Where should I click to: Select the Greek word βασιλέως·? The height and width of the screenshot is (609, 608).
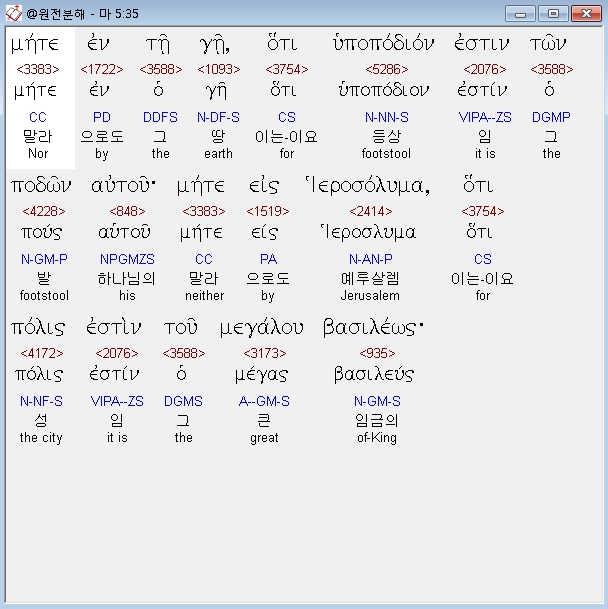373,328
